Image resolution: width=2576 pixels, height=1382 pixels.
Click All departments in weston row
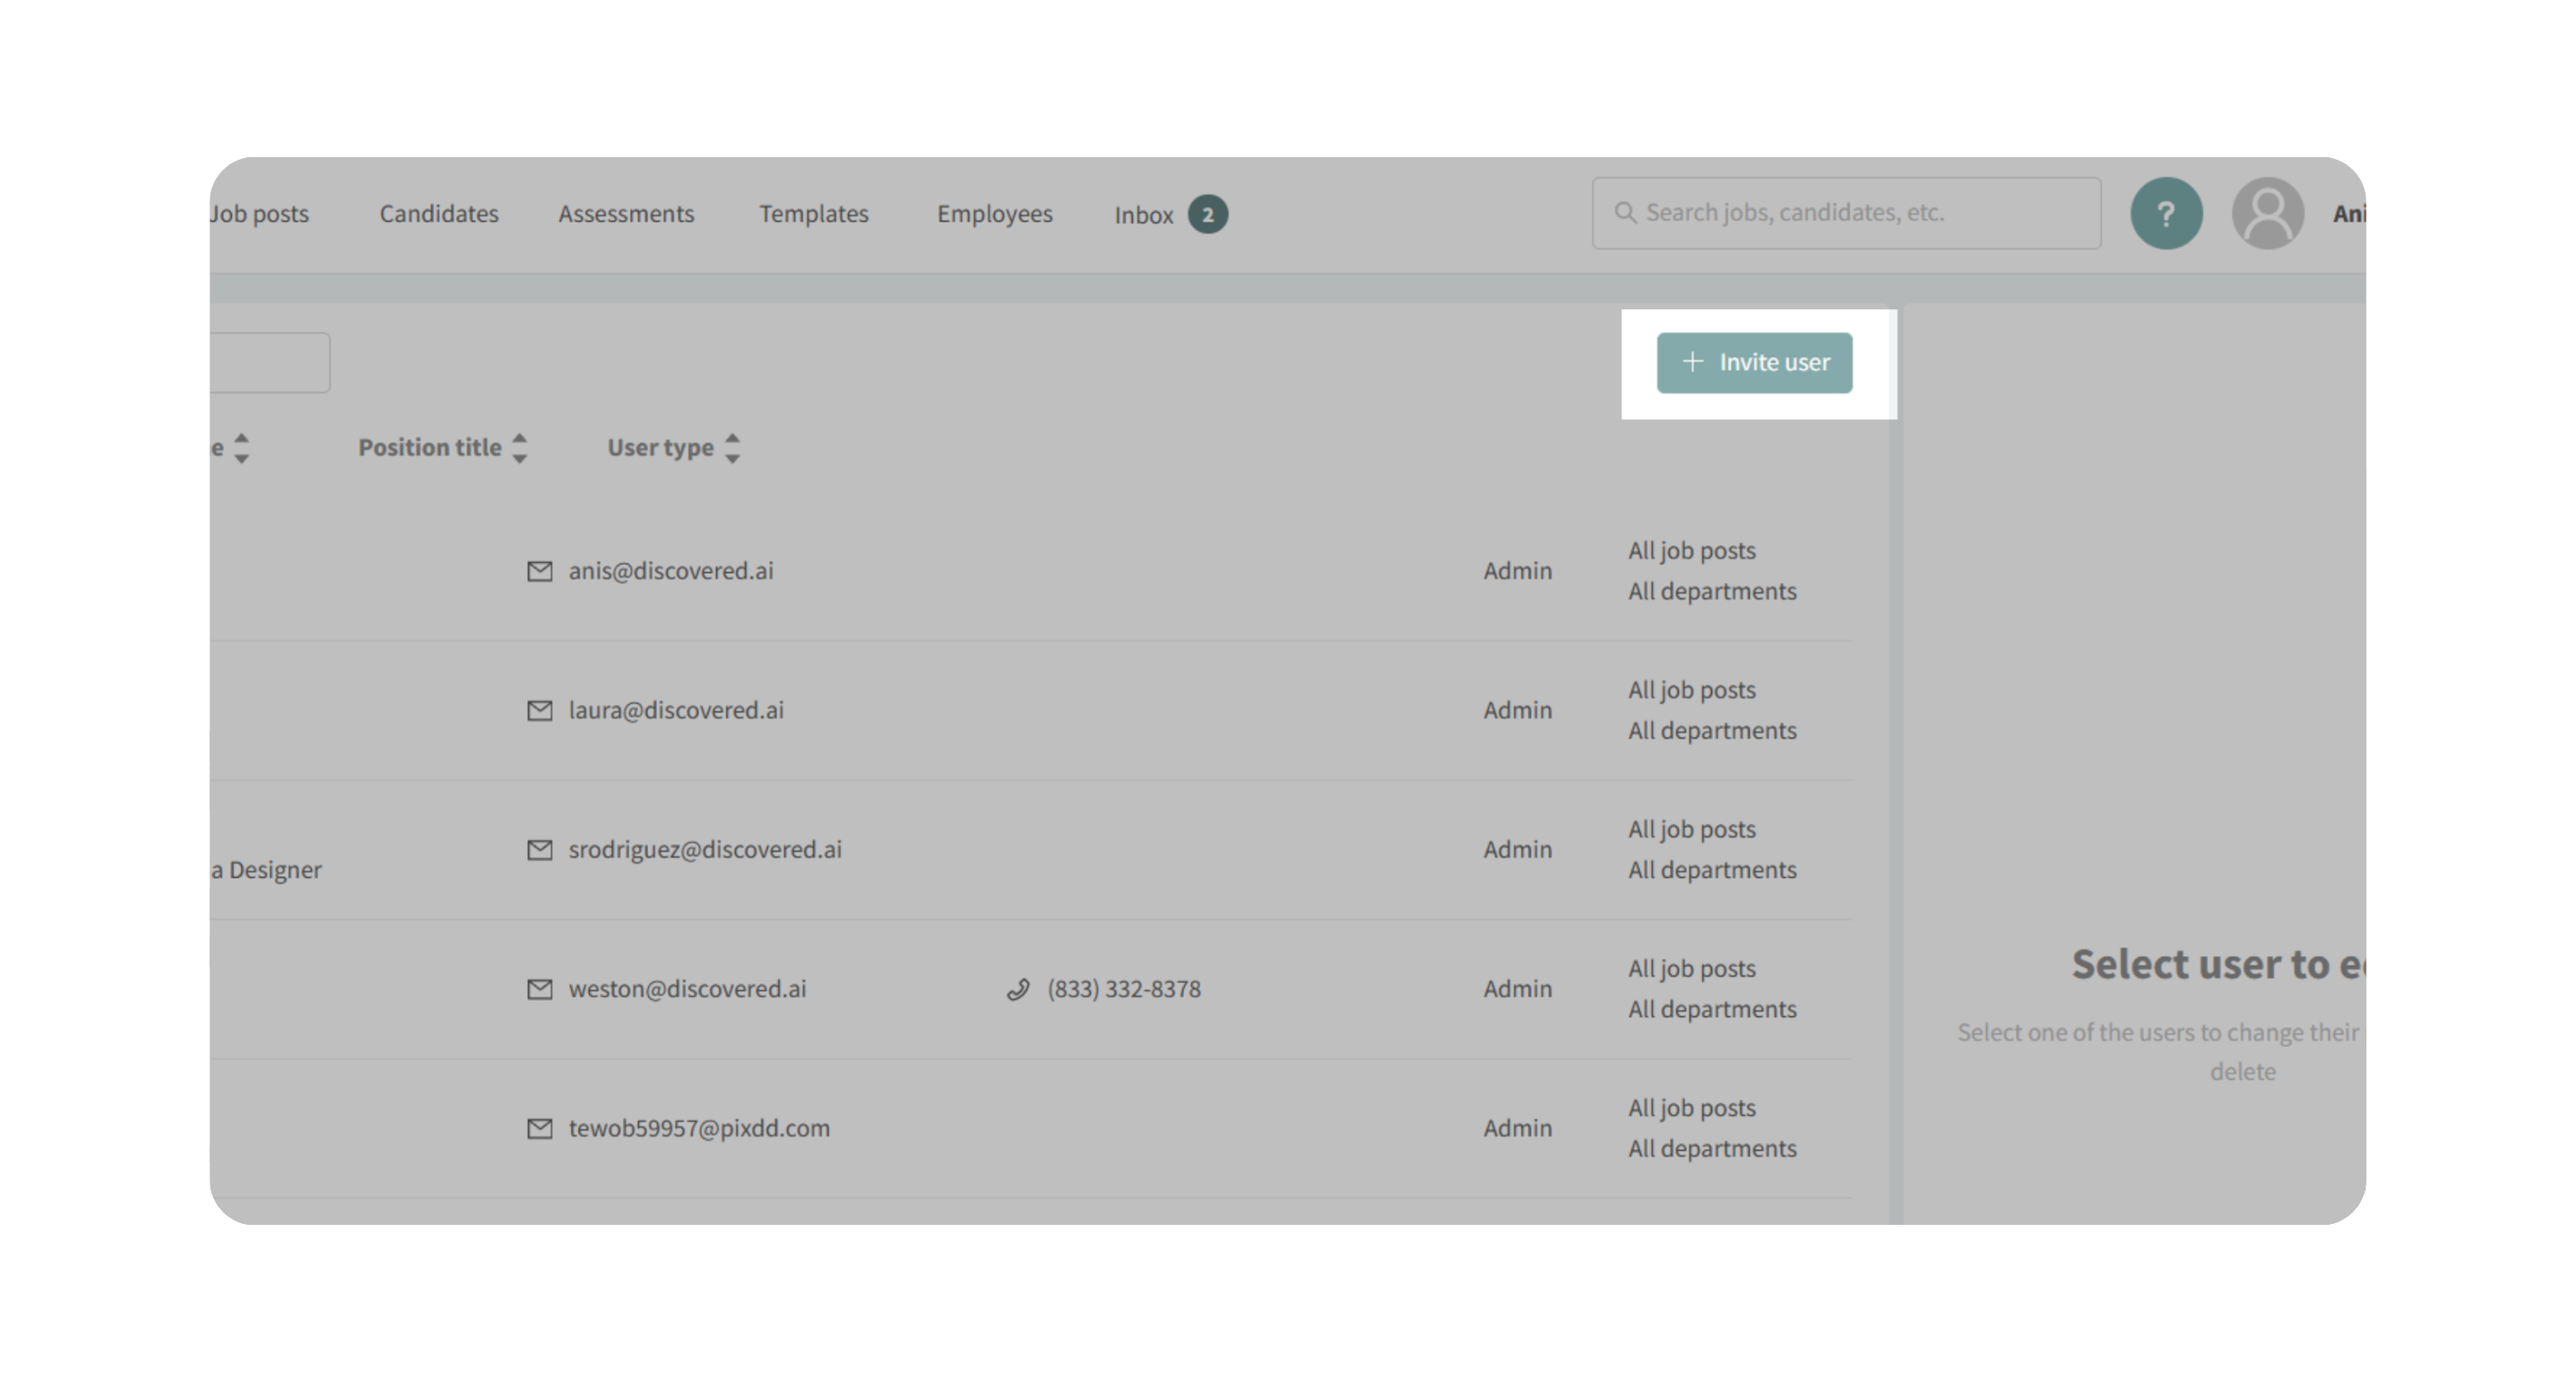(1712, 1010)
